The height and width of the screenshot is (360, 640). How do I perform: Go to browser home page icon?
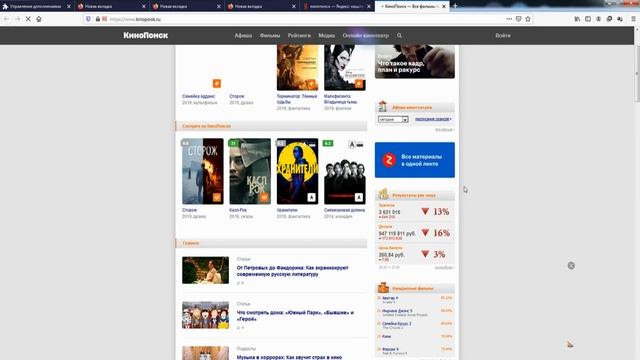[39, 19]
